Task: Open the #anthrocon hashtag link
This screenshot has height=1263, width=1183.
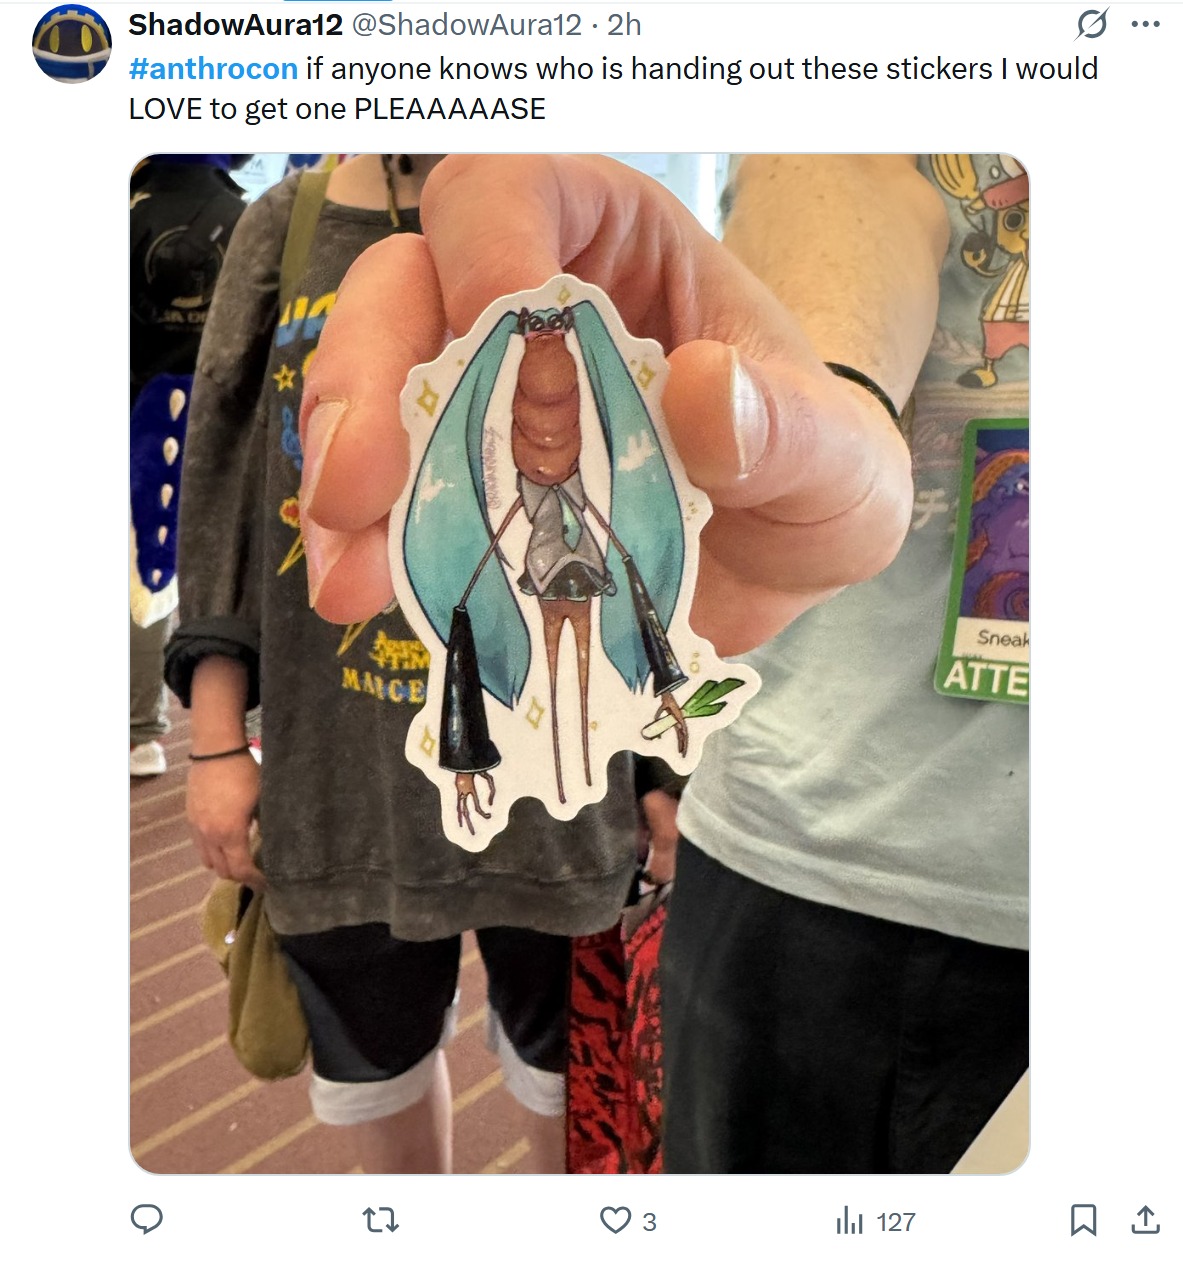Action: click(213, 68)
